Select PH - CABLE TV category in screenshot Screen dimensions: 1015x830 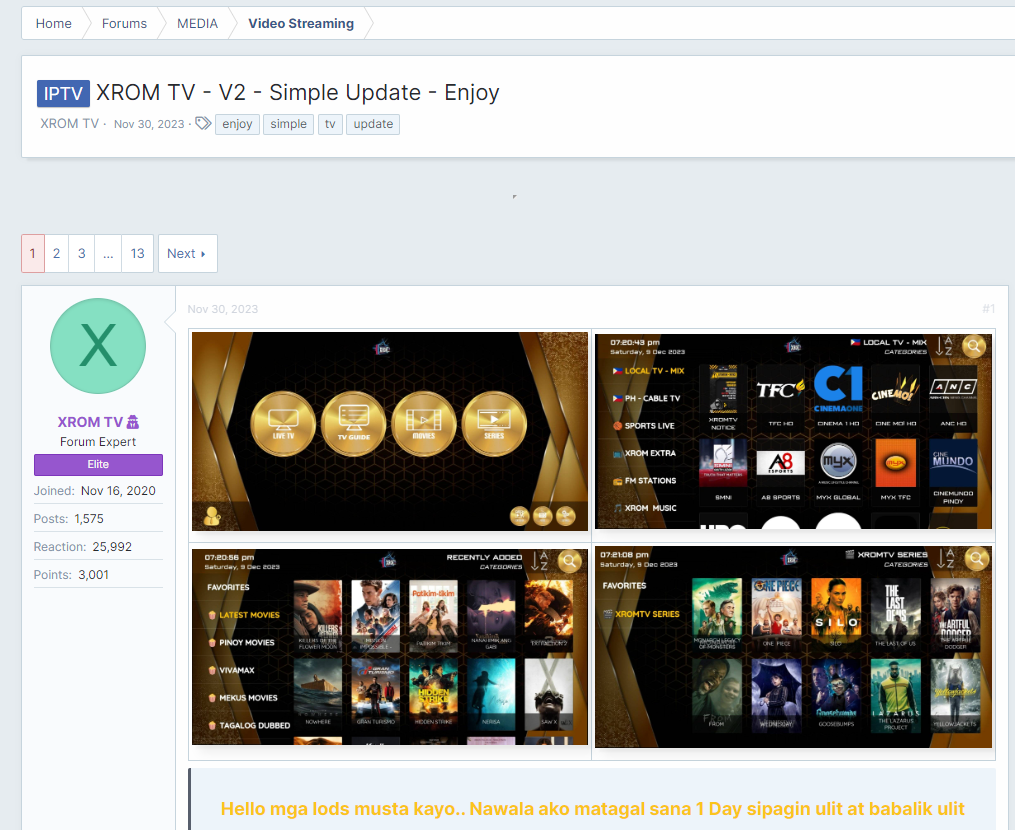[x=647, y=398]
